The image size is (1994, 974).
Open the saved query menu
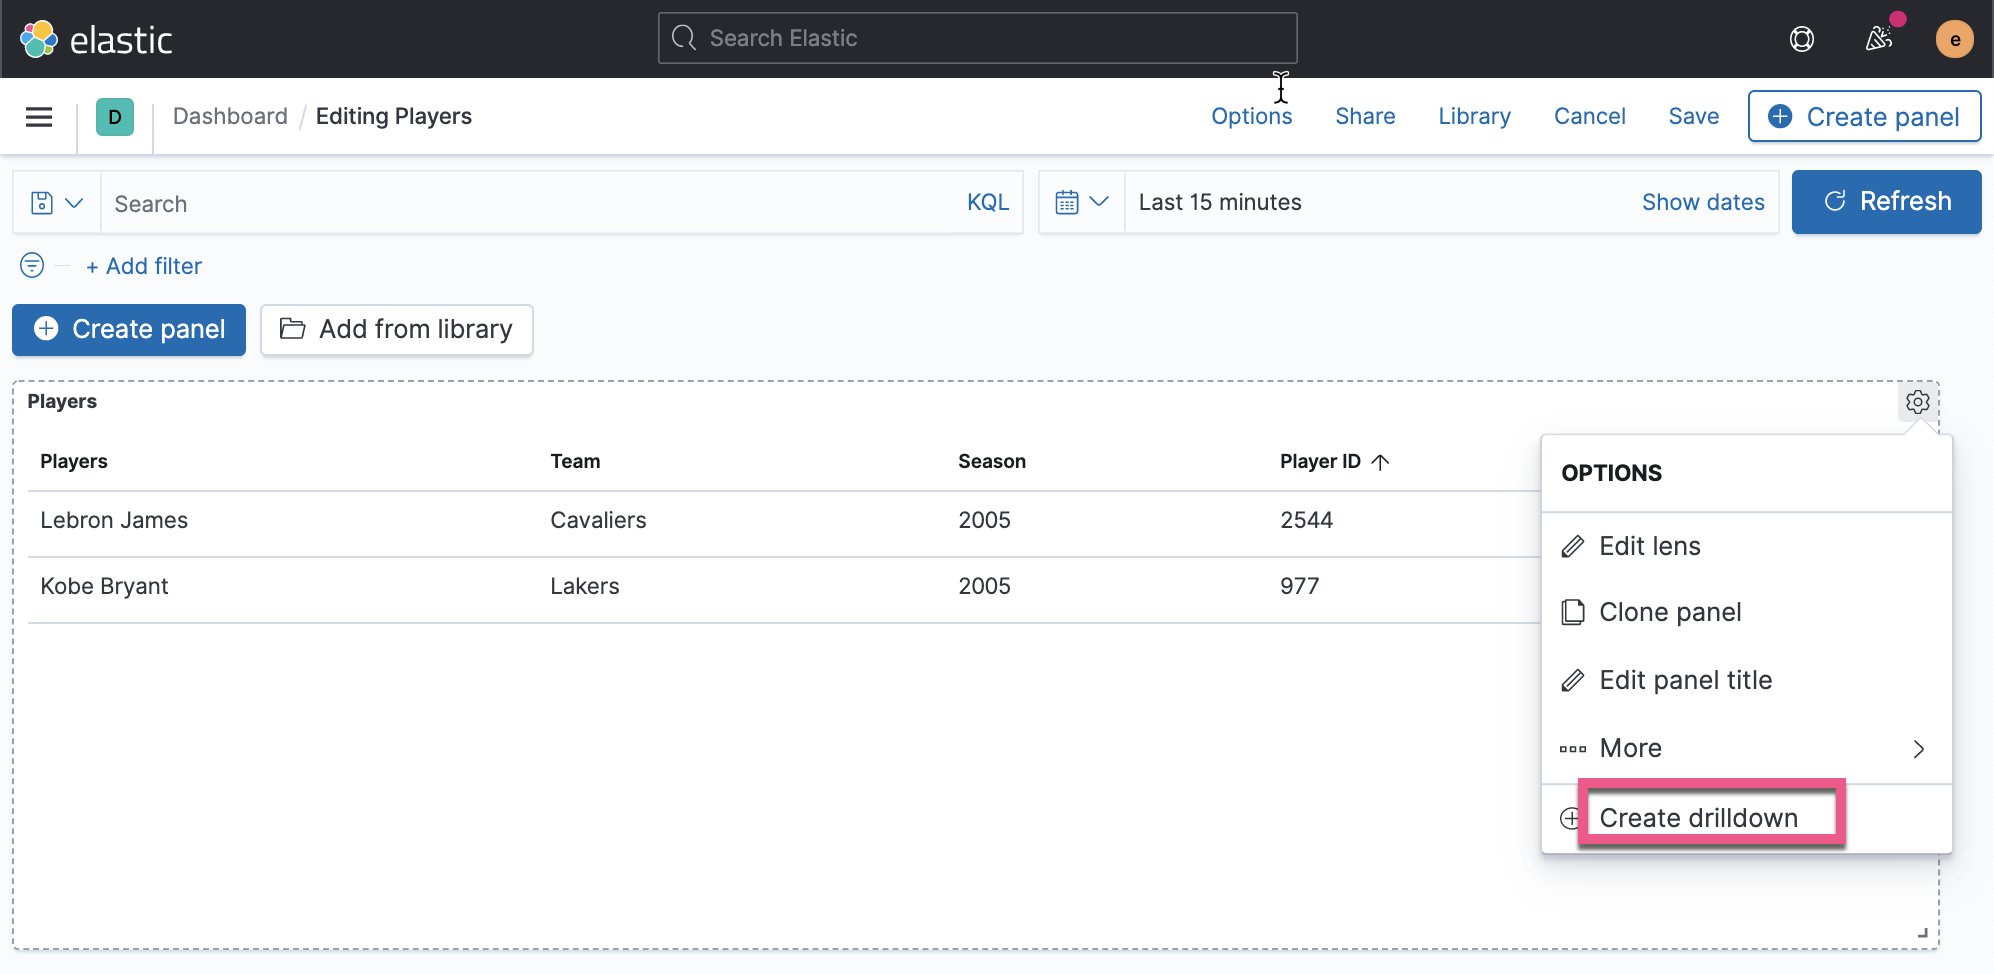pos(57,203)
